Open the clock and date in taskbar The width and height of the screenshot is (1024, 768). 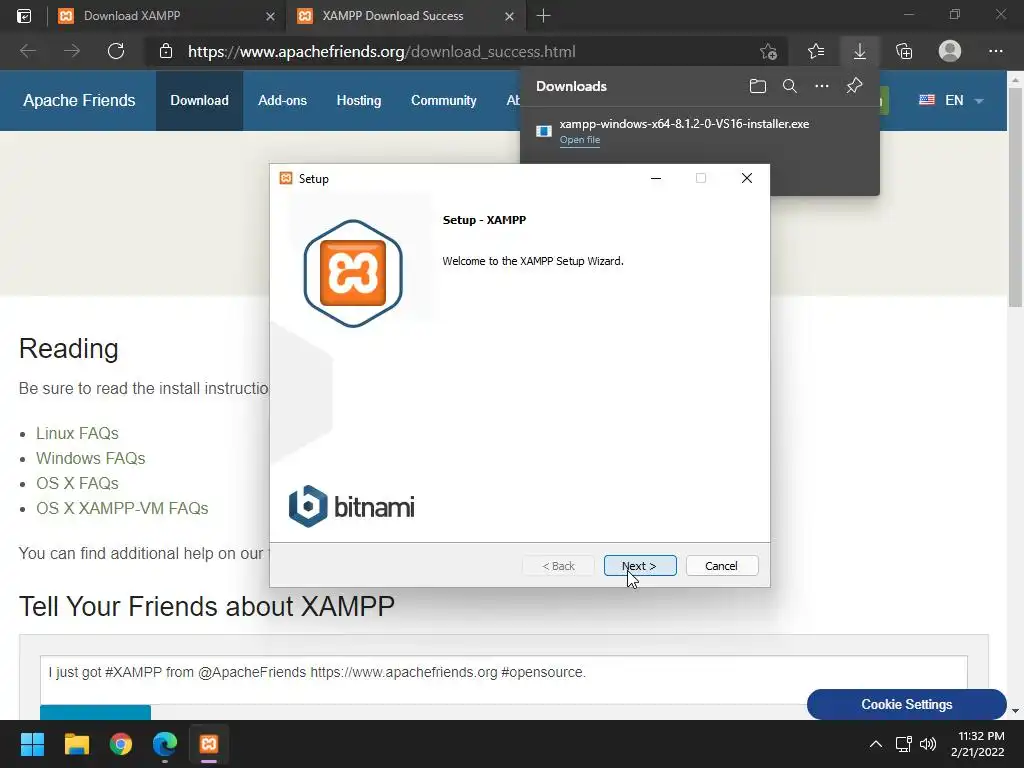977,744
